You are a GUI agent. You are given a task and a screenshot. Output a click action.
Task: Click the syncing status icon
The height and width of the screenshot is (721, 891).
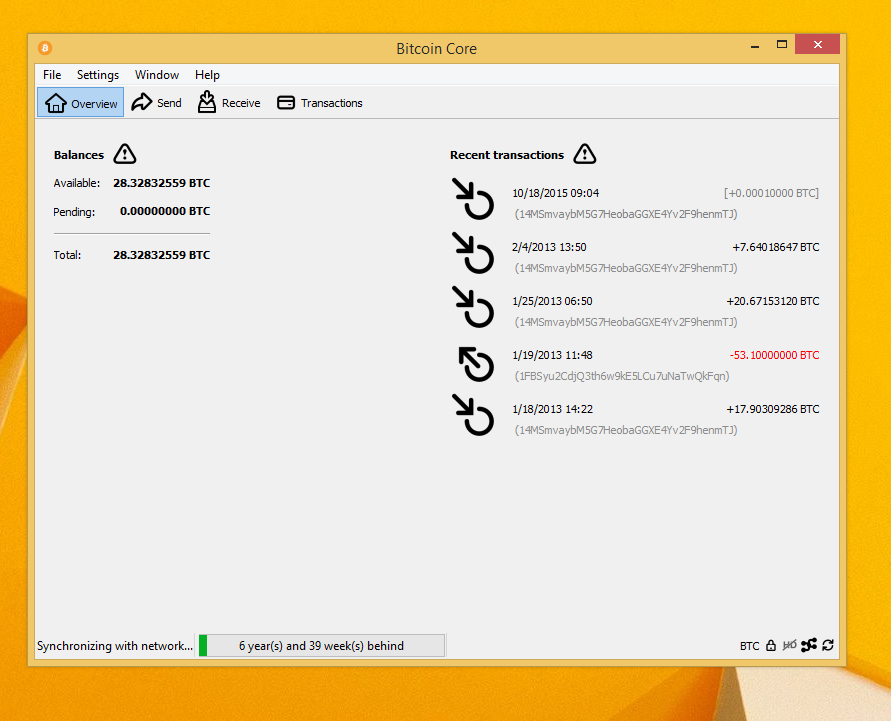pos(828,645)
